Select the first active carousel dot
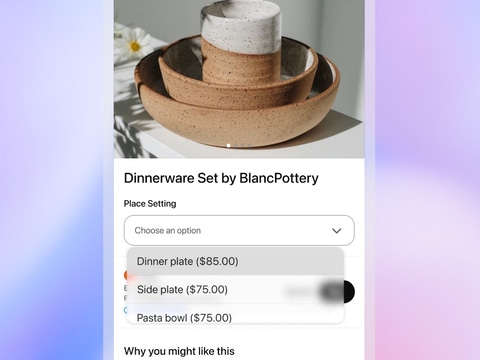 pyautogui.click(x=229, y=146)
